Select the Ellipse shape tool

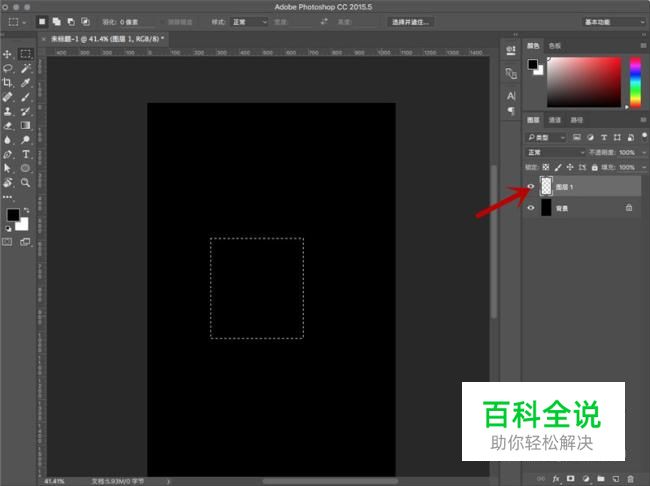click(x=25, y=168)
